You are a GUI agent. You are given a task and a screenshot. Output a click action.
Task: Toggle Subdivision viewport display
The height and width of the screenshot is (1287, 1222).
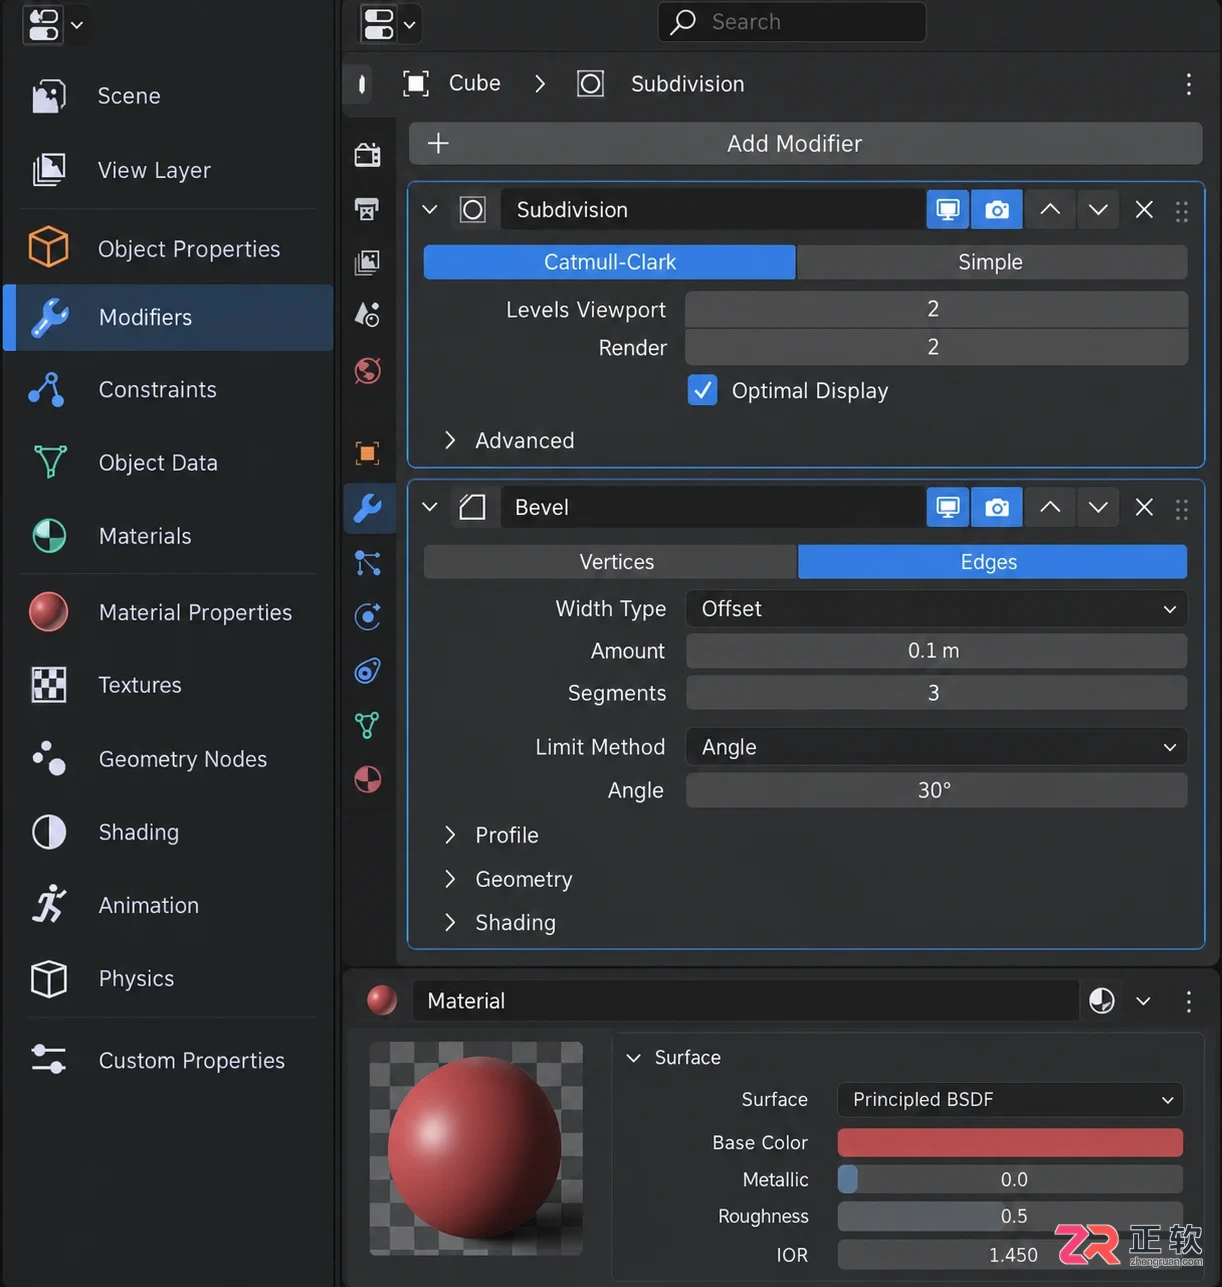click(948, 210)
